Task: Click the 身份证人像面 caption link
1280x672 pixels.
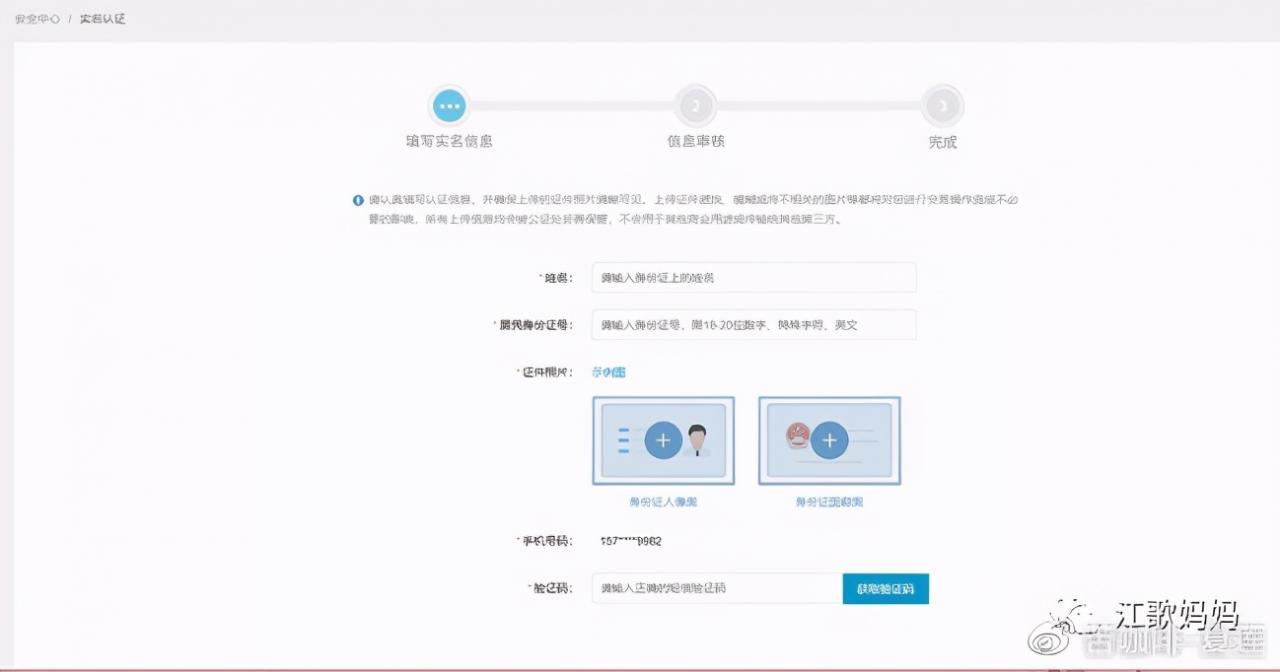Action: pyautogui.click(x=663, y=500)
